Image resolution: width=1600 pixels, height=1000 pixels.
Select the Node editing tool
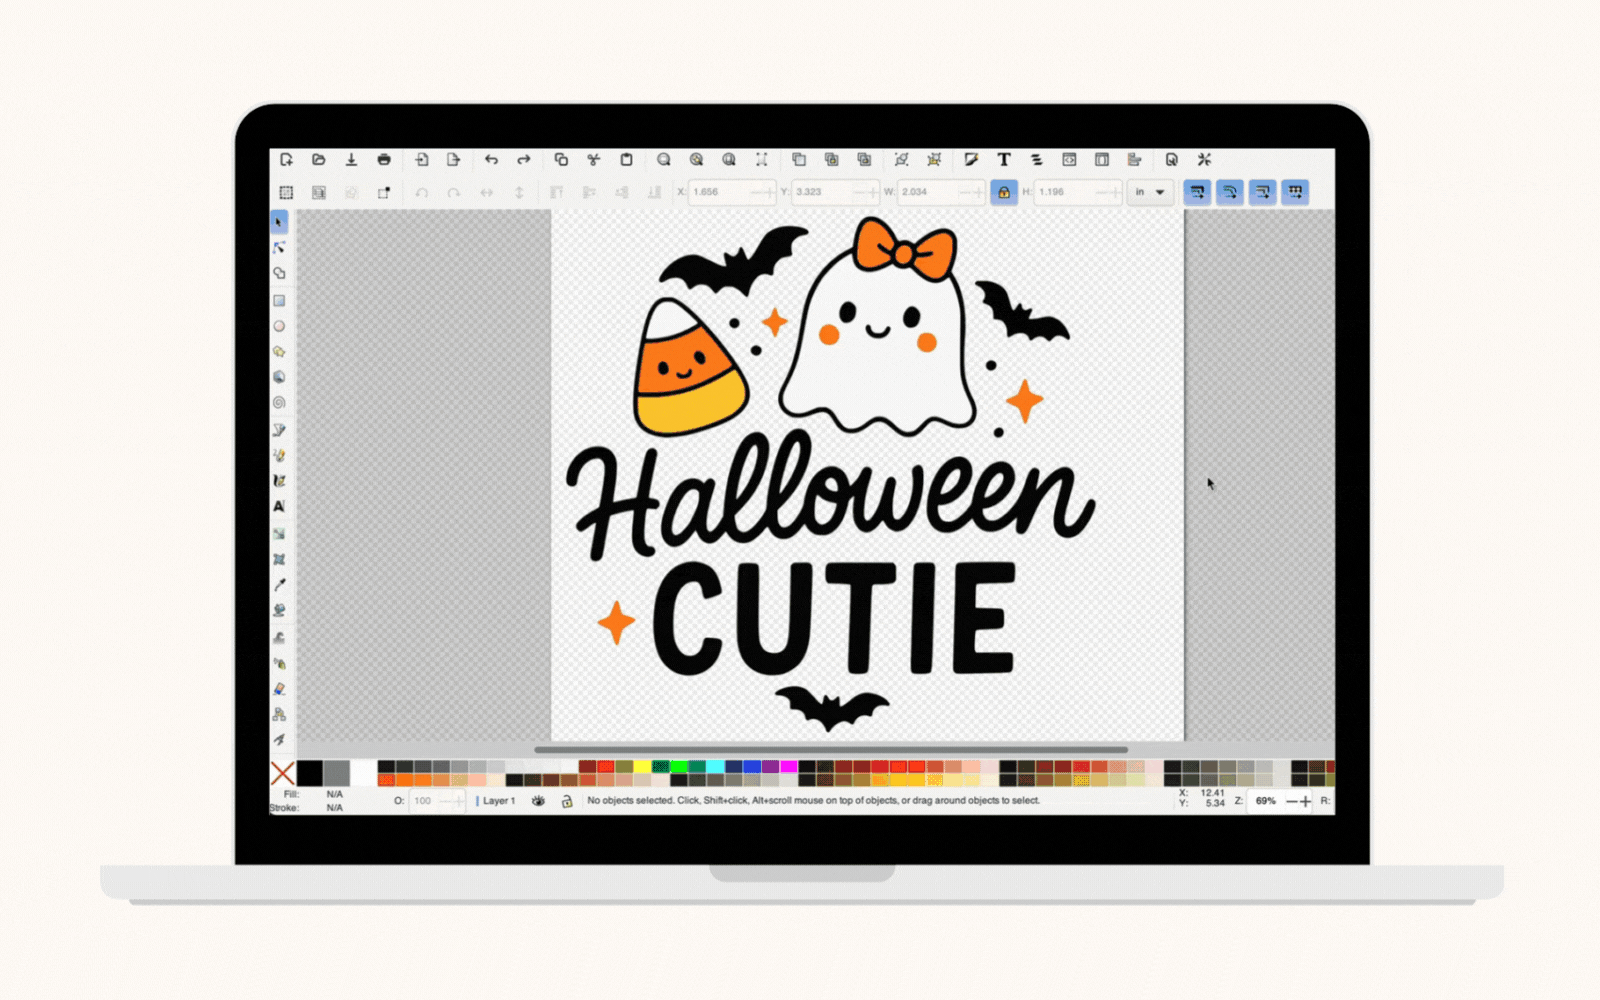pyautogui.click(x=279, y=247)
